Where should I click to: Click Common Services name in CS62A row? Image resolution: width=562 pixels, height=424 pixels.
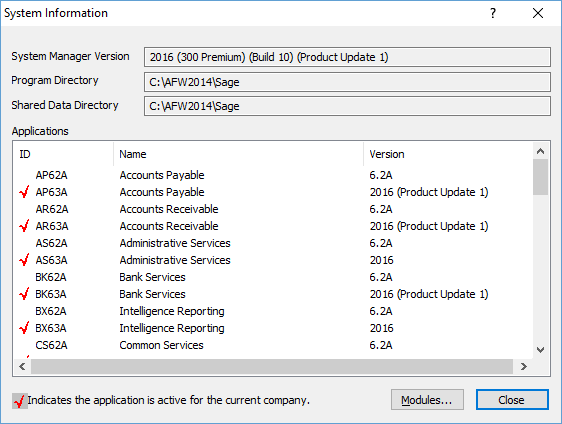point(161,345)
